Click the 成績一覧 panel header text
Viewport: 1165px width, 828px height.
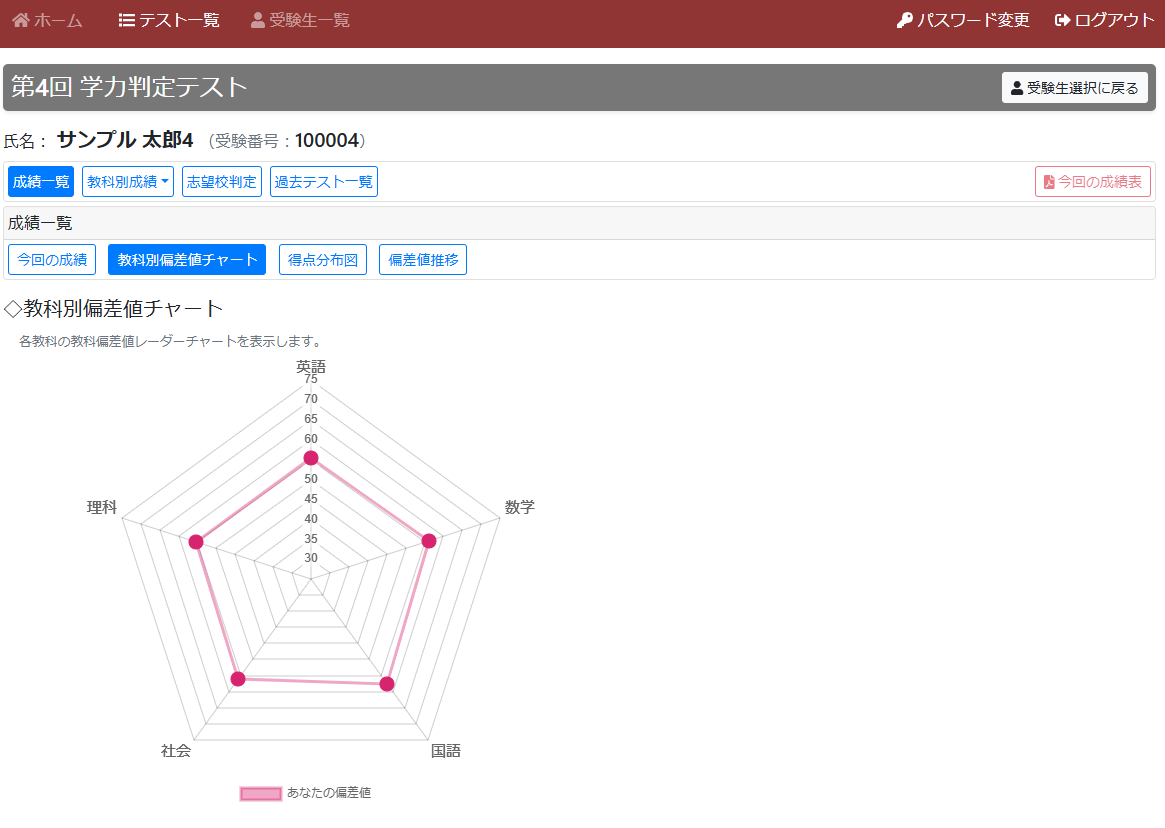click(40, 223)
